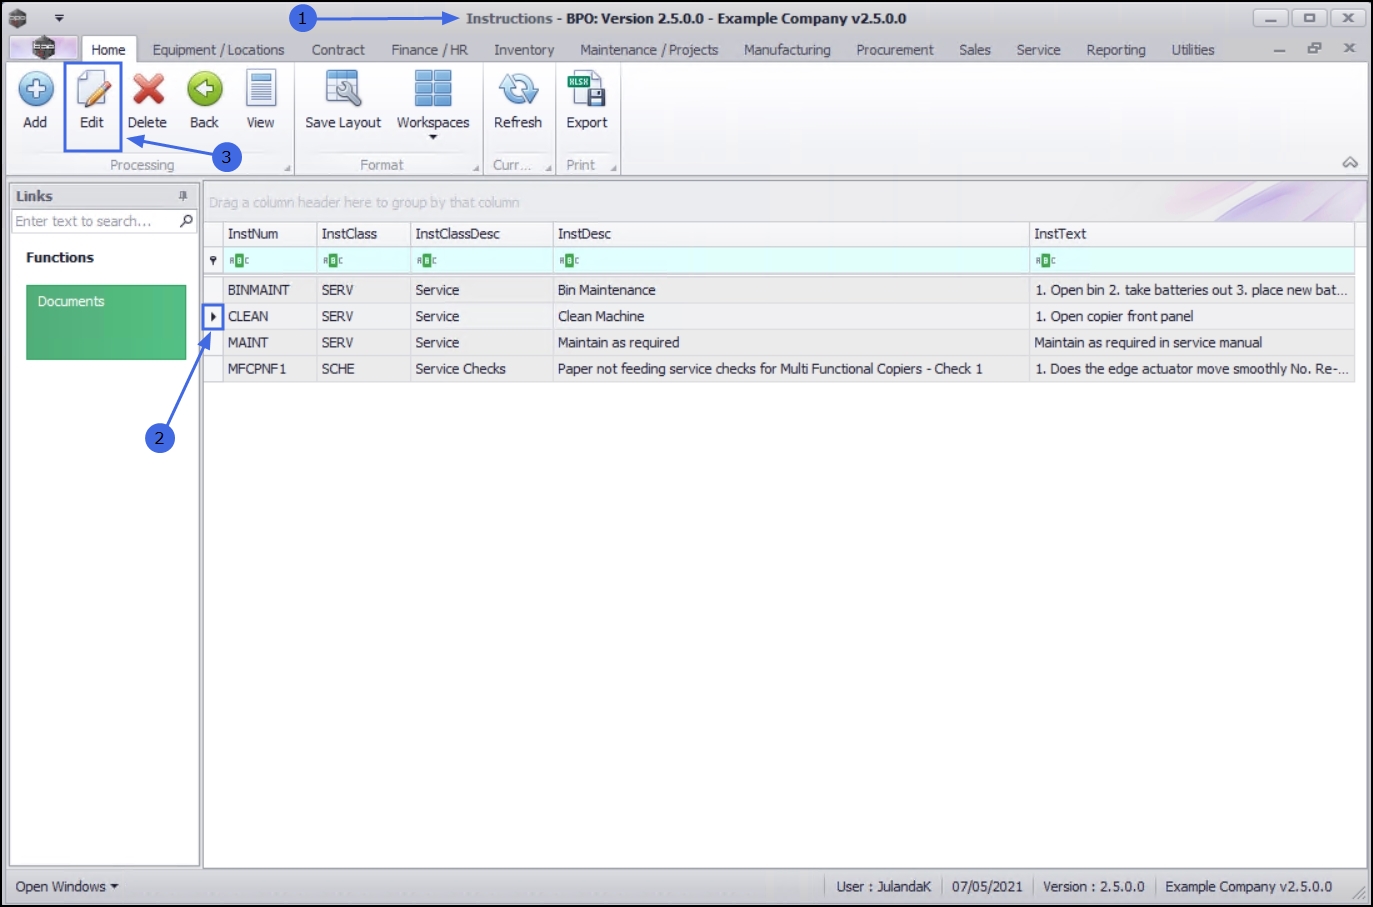Image resolution: width=1373 pixels, height=907 pixels.
Task: Click the application logo button
Action: [43, 48]
